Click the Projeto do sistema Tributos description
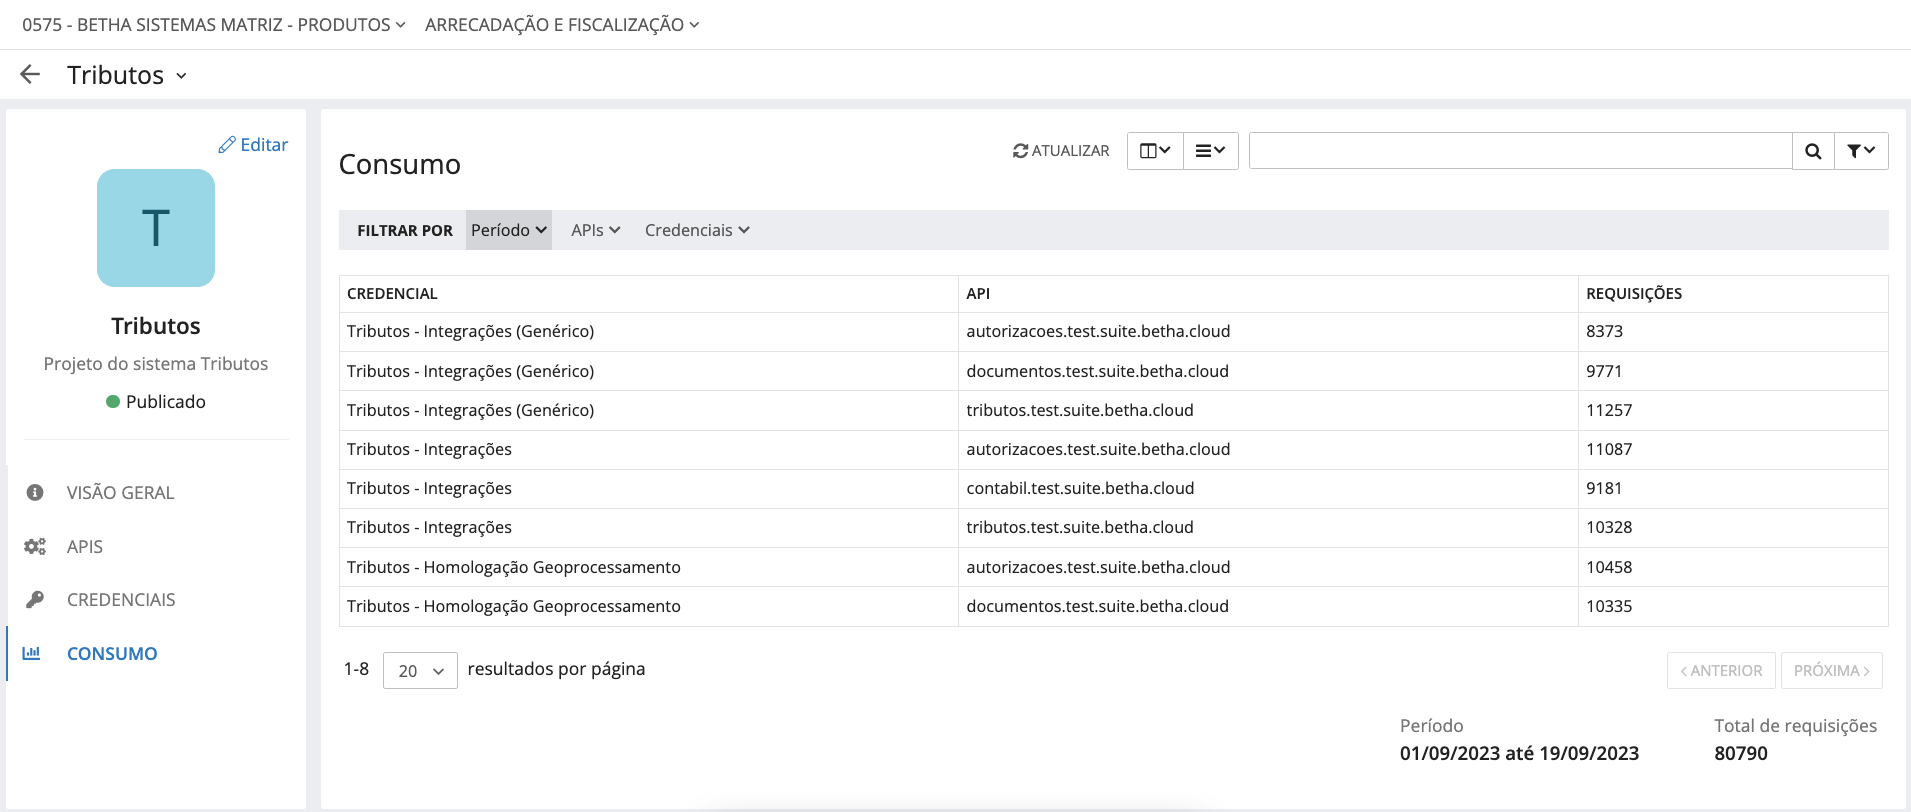Viewport: 1911px width, 812px height. point(156,364)
